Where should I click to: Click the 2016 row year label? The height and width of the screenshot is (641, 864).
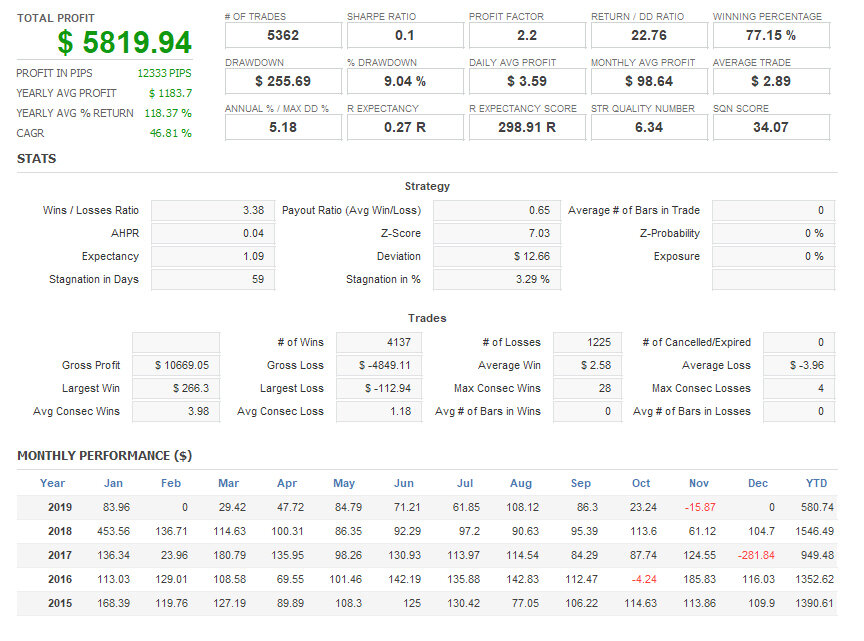[60, 579]
